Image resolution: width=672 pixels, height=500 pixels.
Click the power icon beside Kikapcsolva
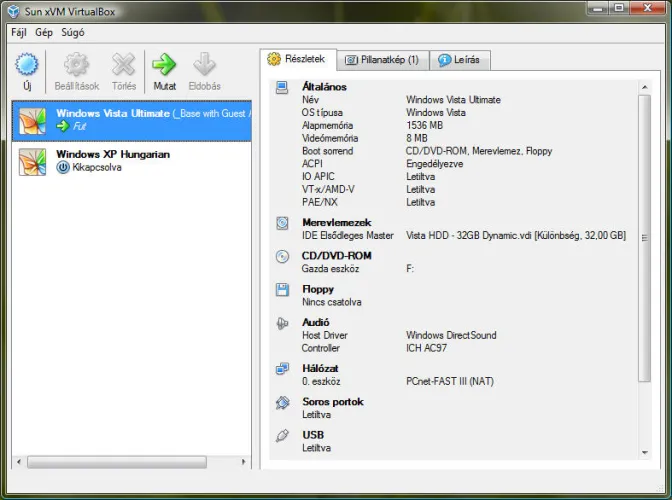[63, 167]
